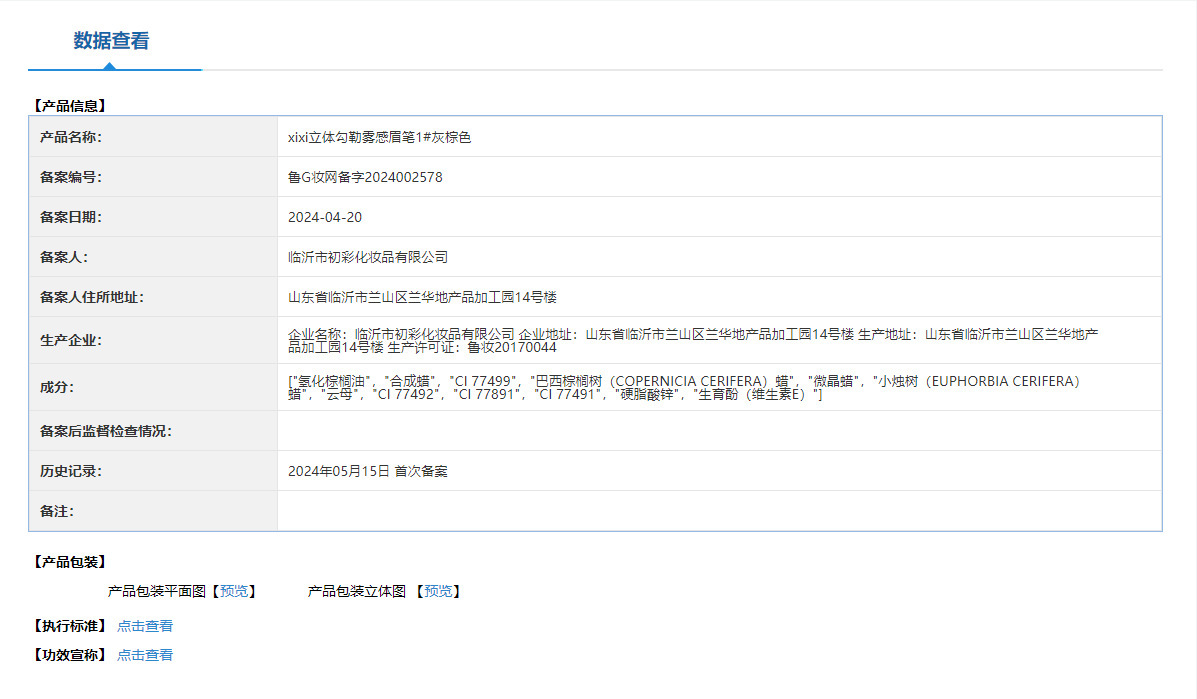The image size is (1197, 699).
Task: Click the registrant address value cell
Action: pos(719,297)
